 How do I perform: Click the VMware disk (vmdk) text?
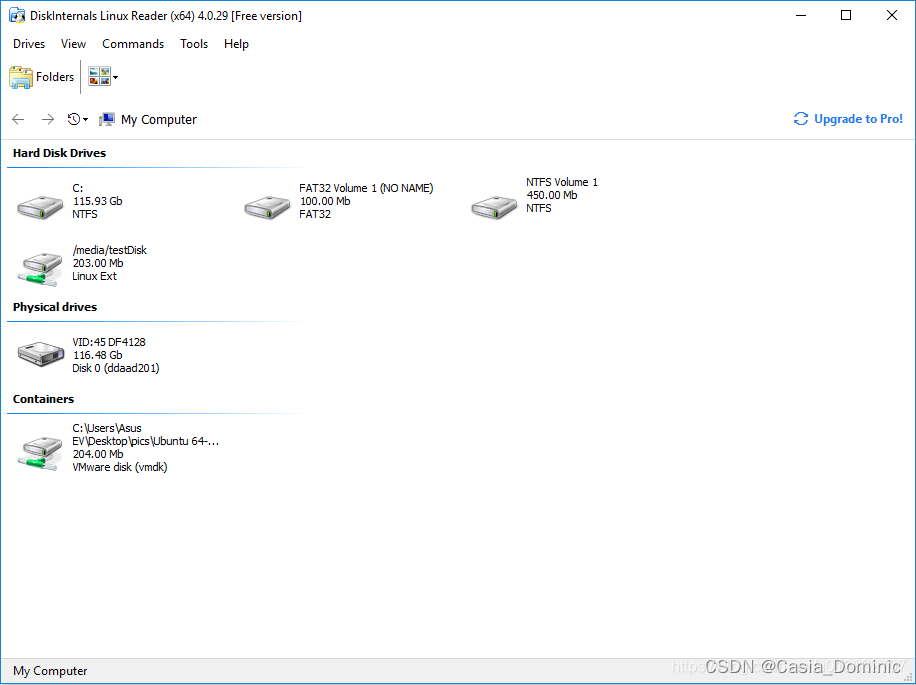coord(120,467)
